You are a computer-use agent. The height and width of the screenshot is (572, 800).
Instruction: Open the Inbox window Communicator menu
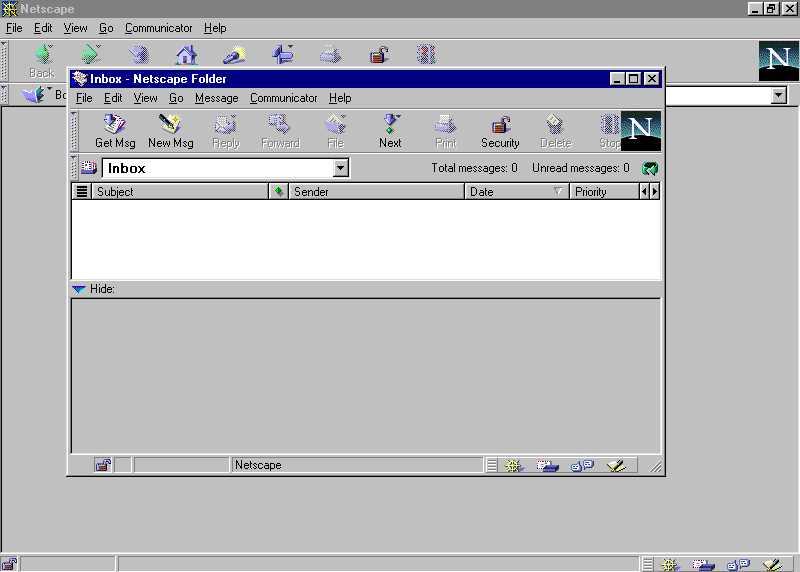click(x=283, y=98)
